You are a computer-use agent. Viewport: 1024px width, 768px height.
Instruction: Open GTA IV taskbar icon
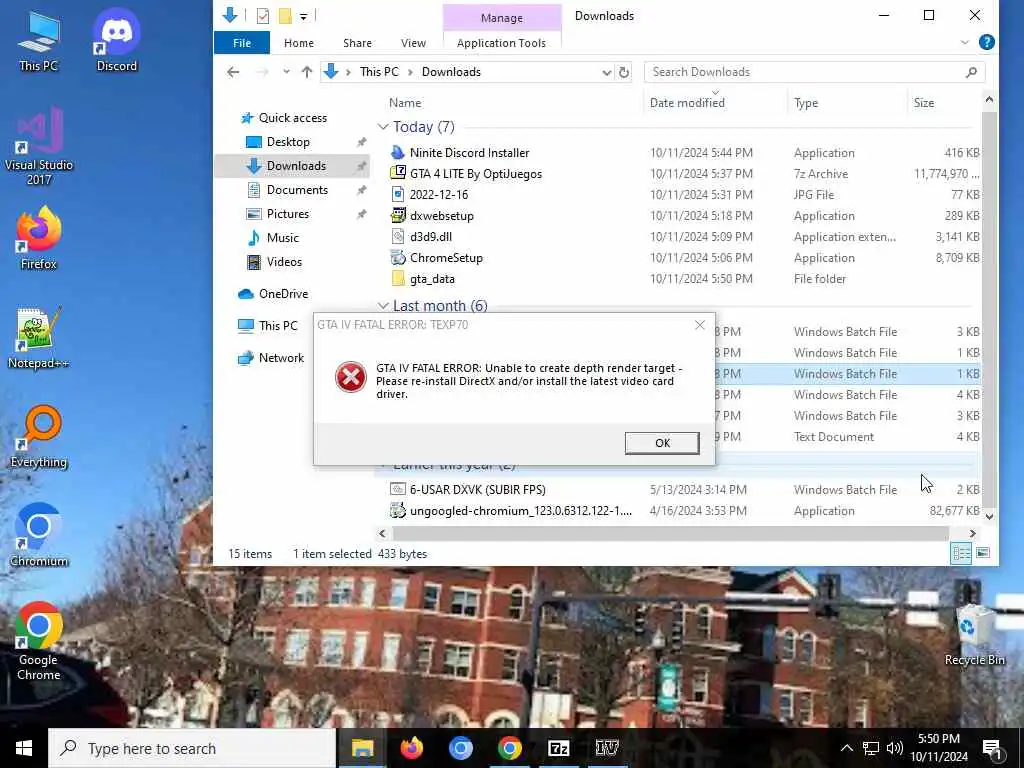[607, 748]
